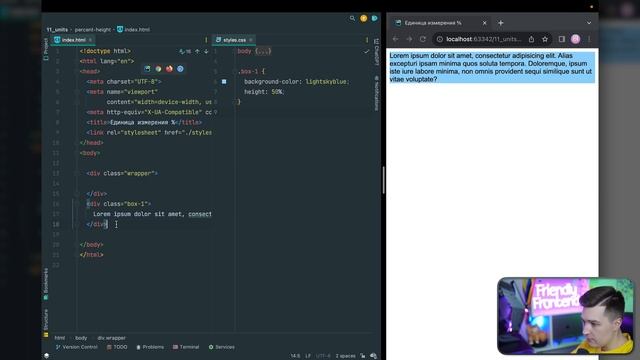Click the caret position 14:5 status
The height and width of the screenshot is (360, 640).
(x=295, y=356)
